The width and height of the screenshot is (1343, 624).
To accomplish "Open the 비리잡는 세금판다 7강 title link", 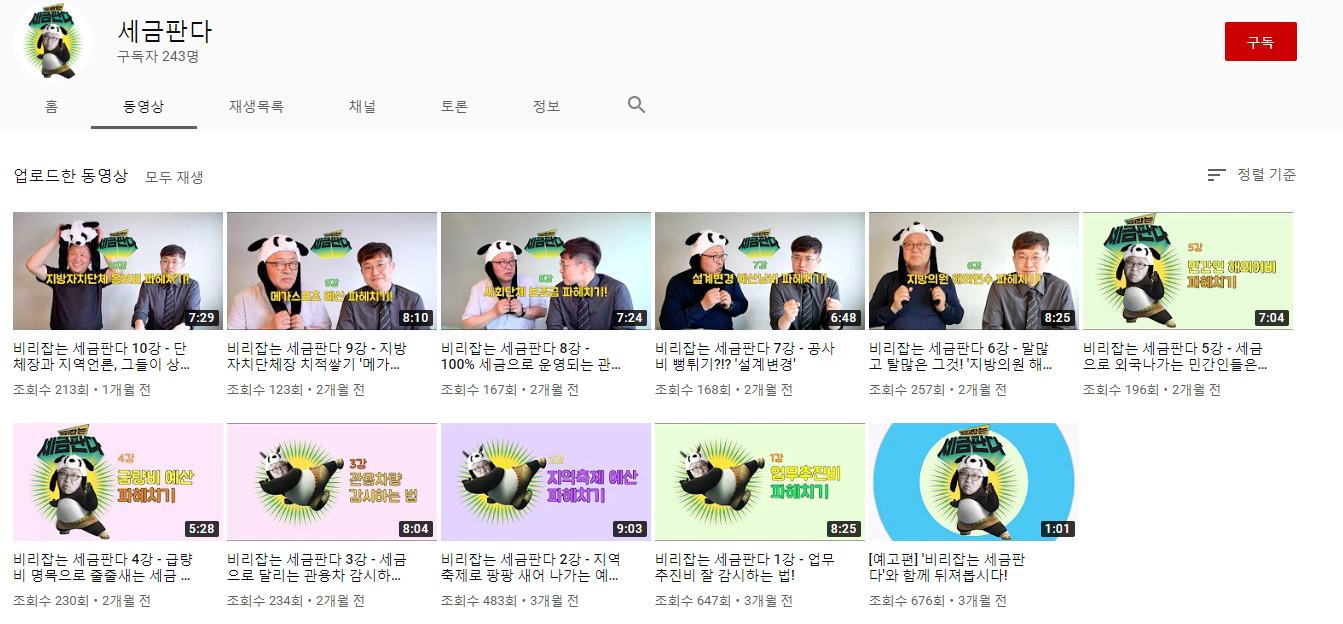I will (745, 357).
